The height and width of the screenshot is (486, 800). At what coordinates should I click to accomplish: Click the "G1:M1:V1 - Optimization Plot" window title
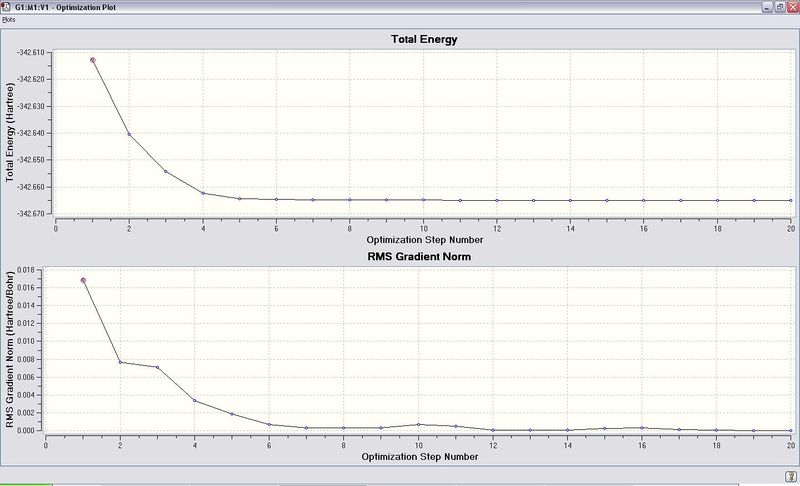pos(65,7)
